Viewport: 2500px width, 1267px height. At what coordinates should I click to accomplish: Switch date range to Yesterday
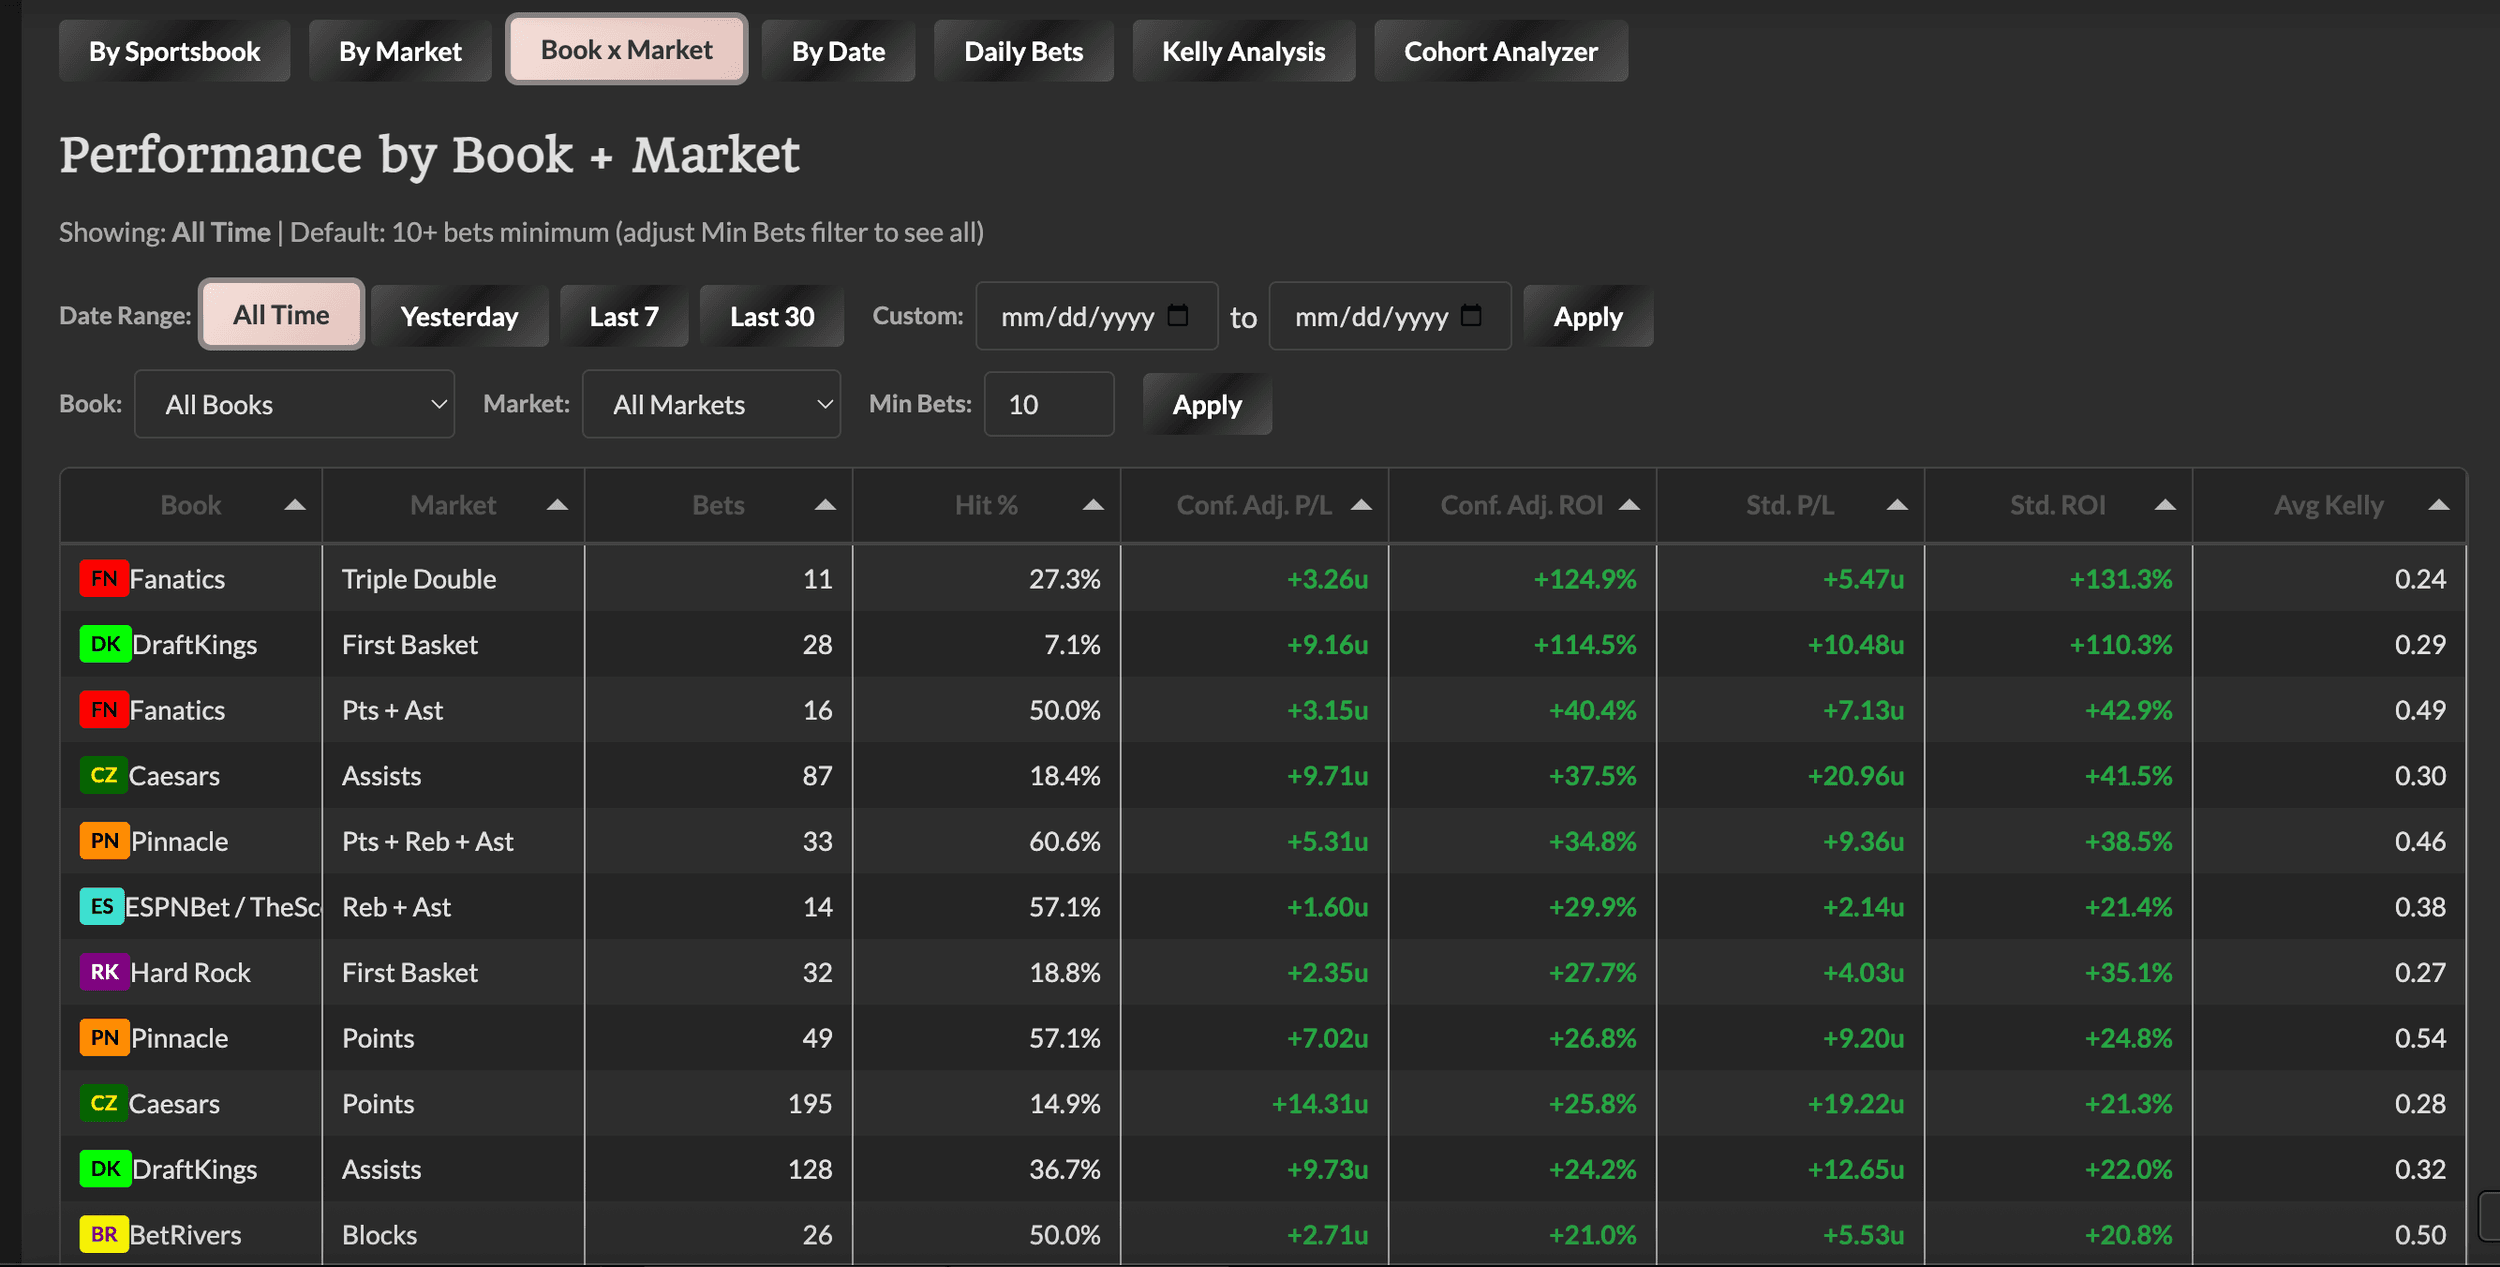coord(459,317)
